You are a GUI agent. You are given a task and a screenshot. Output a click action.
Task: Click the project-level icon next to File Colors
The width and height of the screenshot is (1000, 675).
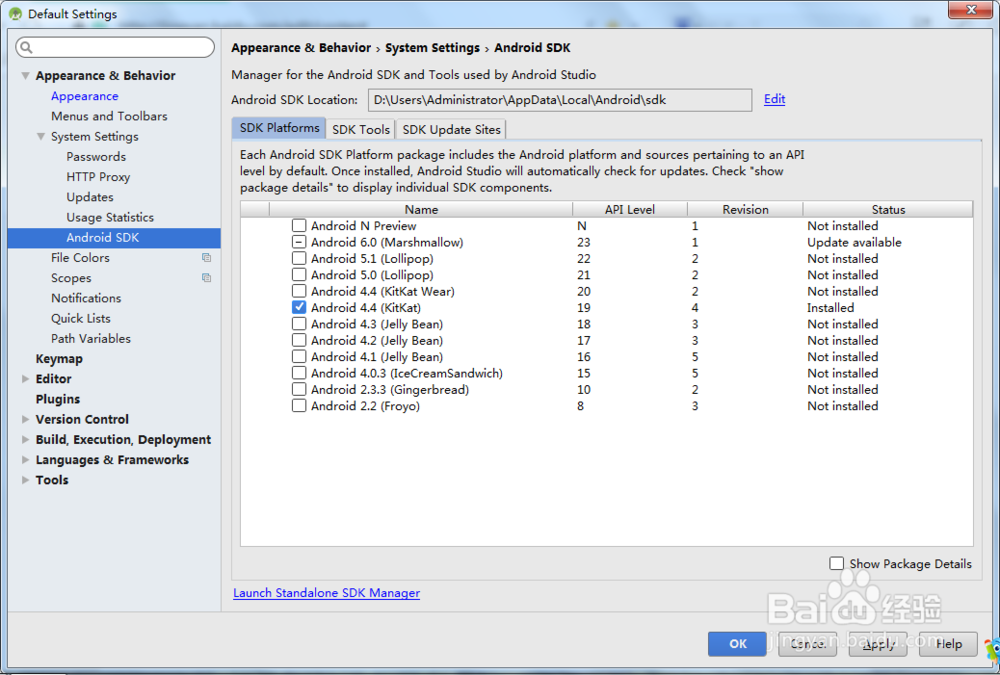[207, 258]
